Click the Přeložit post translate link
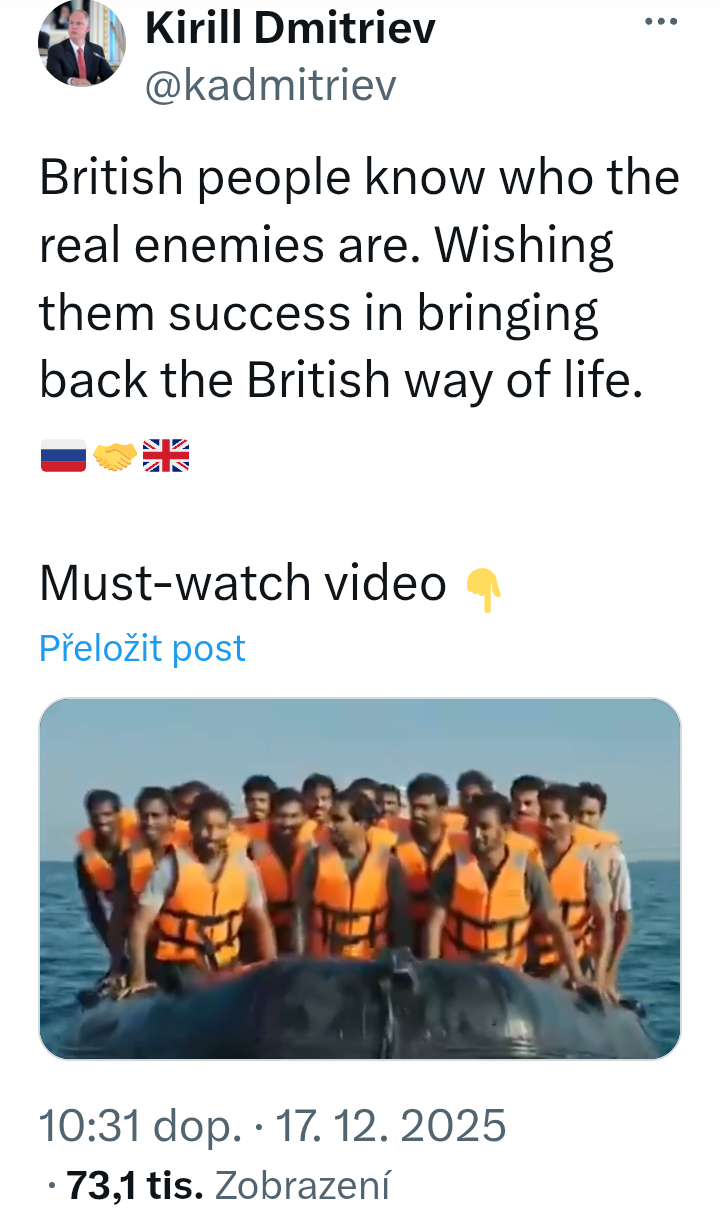The width and height of the screenshot is (720, 1220). pyautogui.click(x=142, y=648)
